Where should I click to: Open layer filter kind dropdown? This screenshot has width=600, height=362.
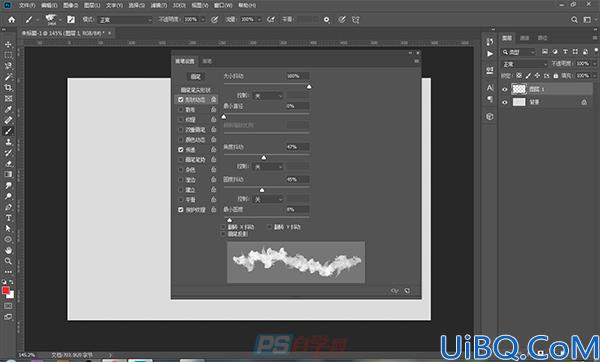[x=519, y=52]
